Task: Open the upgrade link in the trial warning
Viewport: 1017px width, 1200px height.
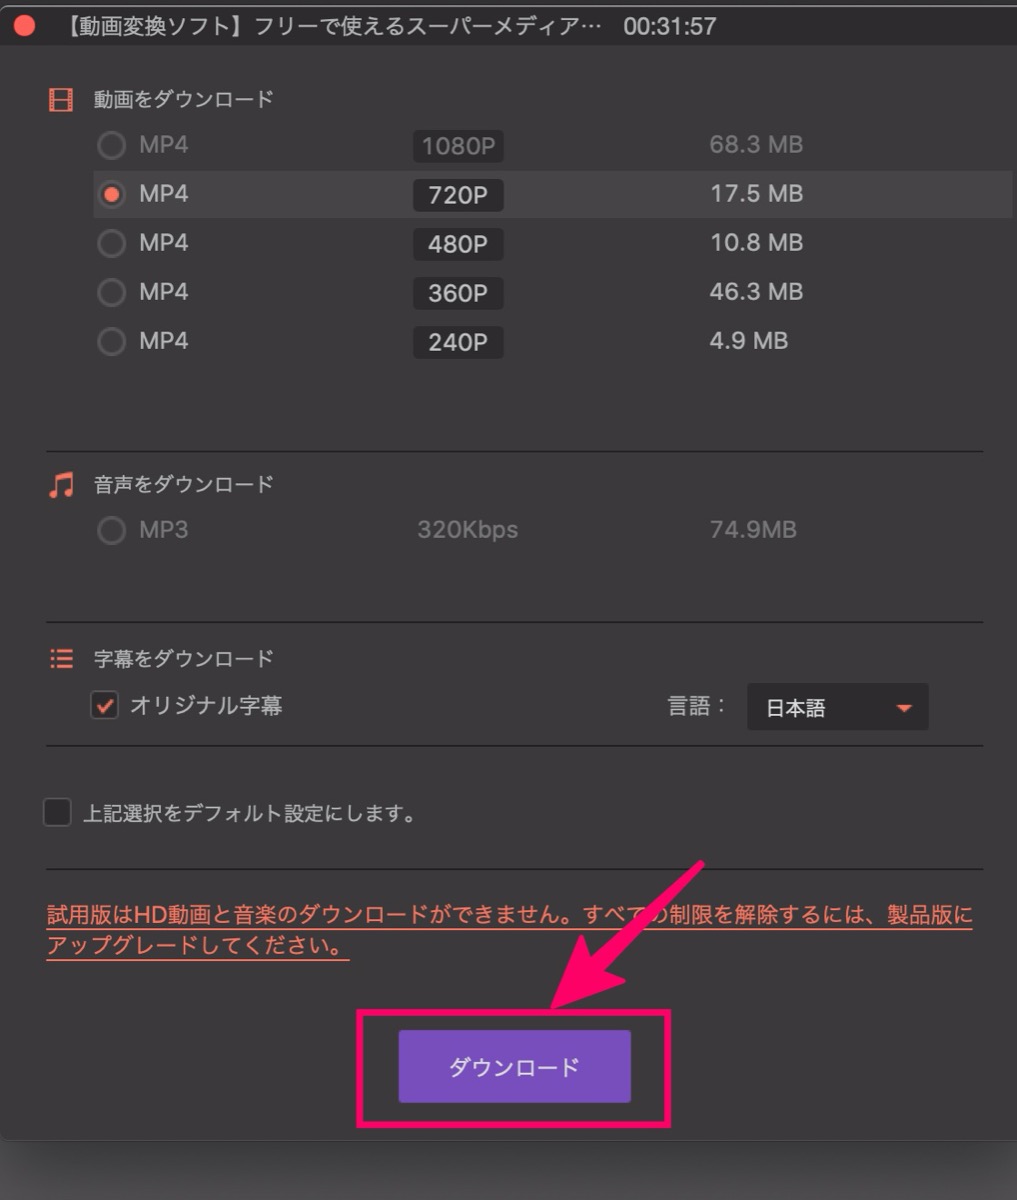Action: [x=509, y=930]
